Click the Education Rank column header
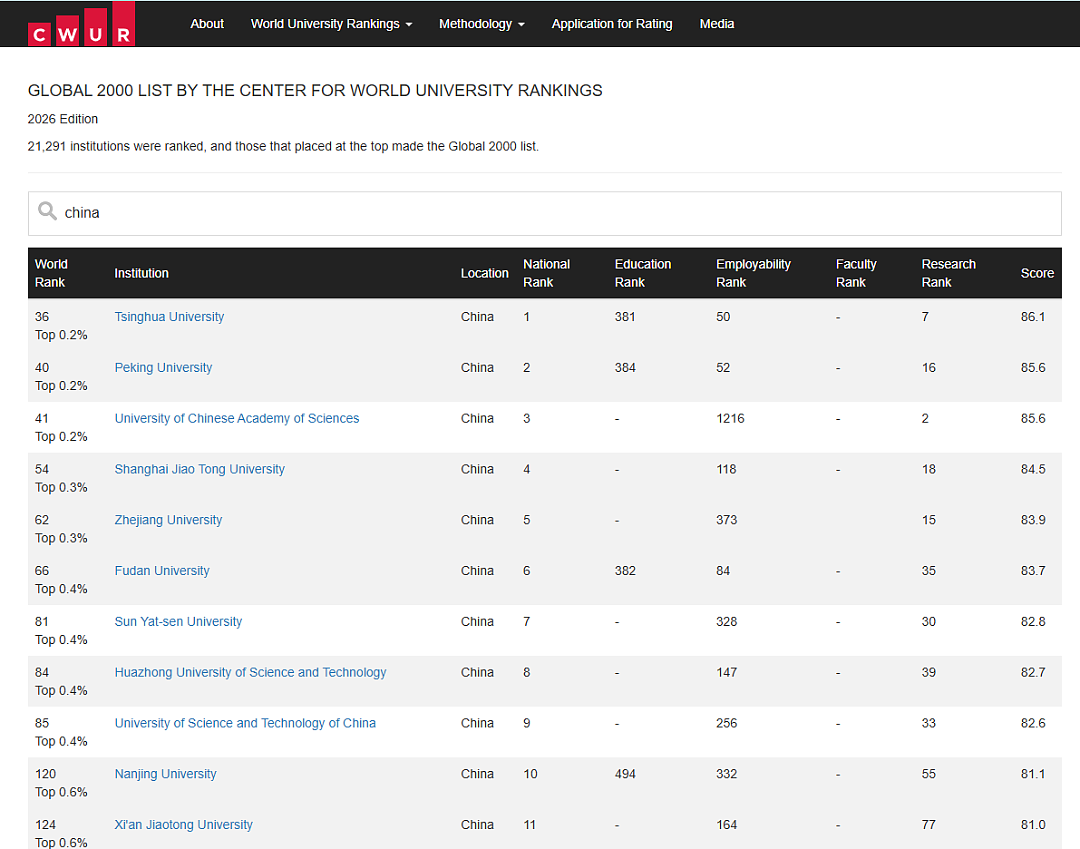 tap(643, 273)
